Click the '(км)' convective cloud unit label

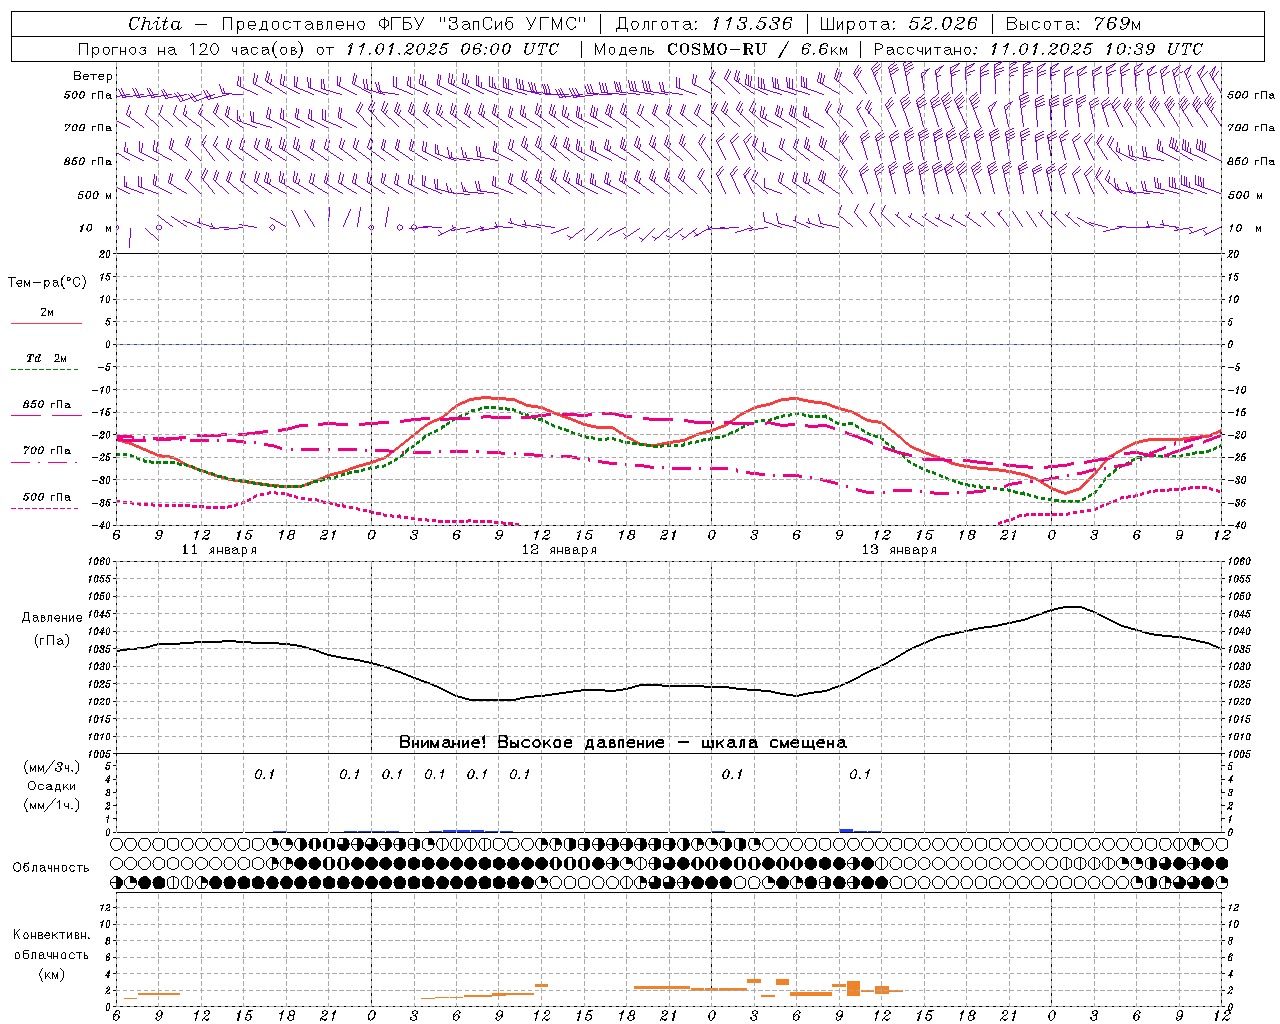pyautogui.click(x=52, y=974)
